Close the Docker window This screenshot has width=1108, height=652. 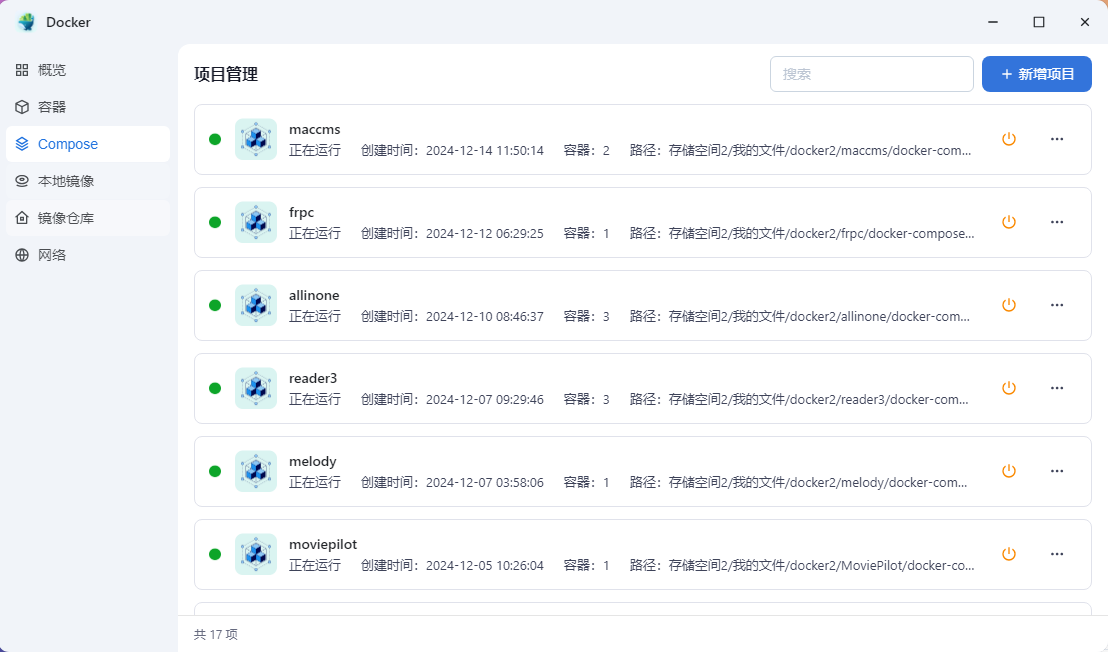1085,22
